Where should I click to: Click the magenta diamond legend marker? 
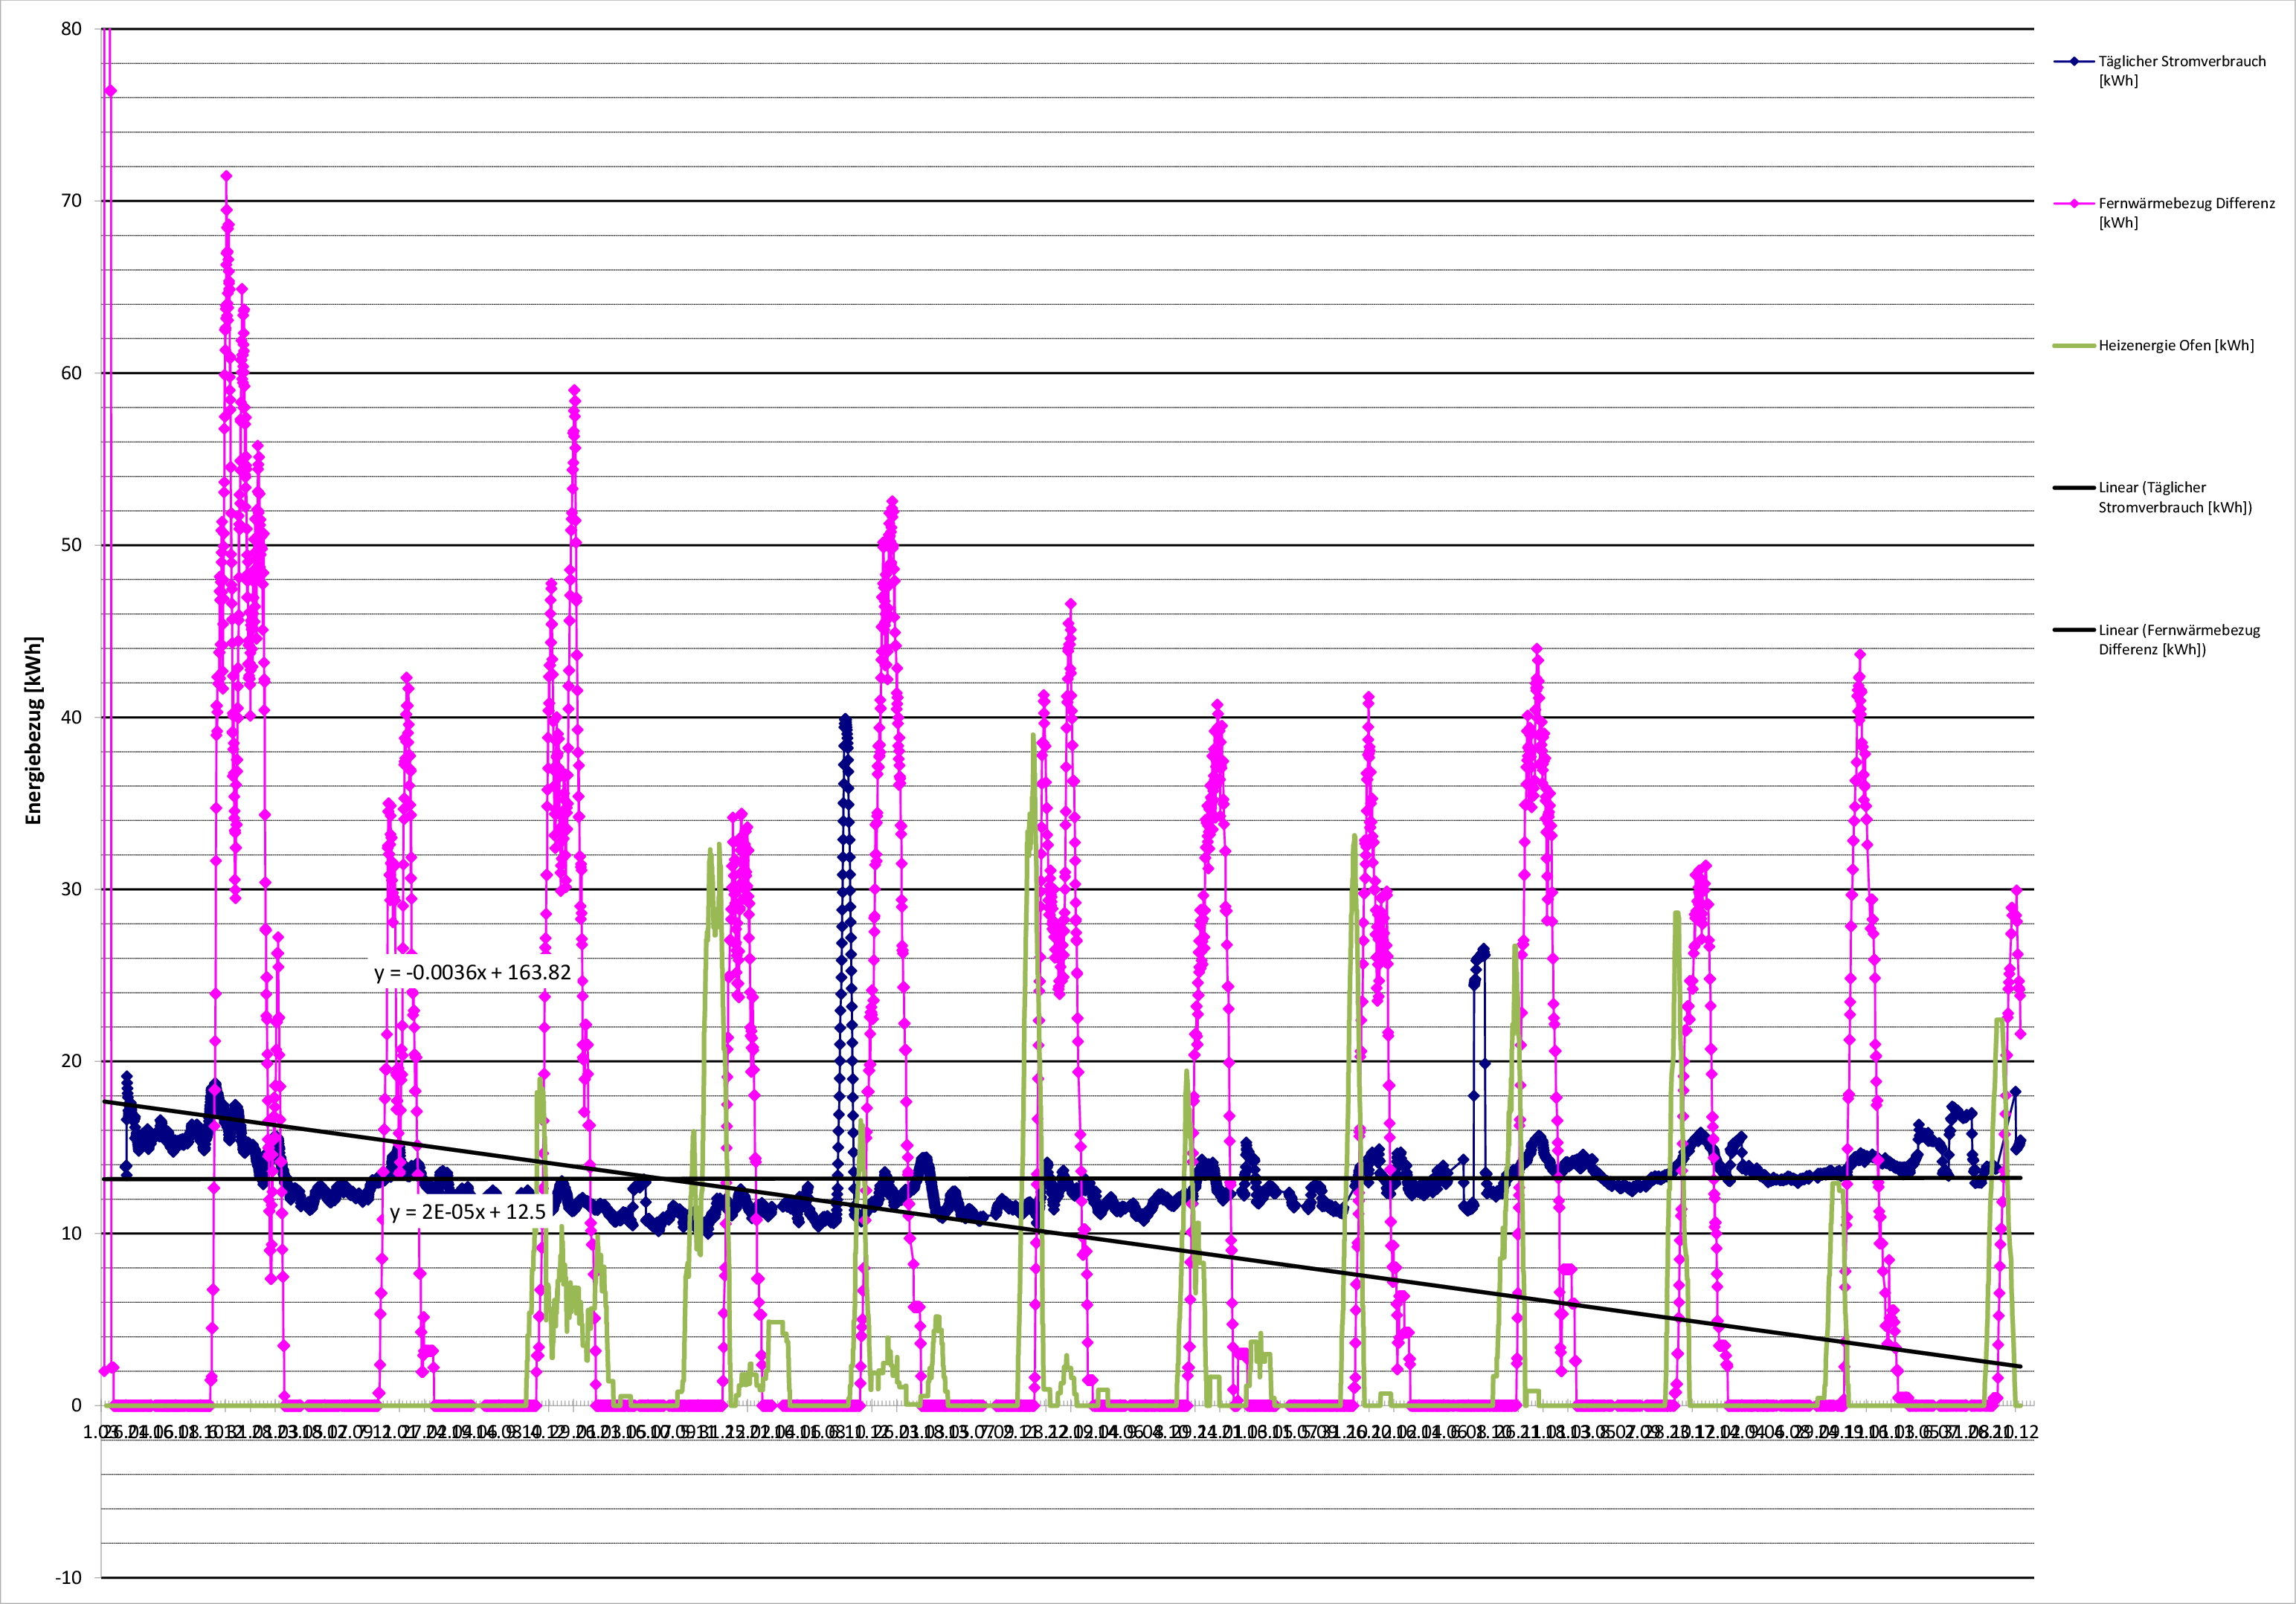pyautogui.click(x=2074, y=204)
